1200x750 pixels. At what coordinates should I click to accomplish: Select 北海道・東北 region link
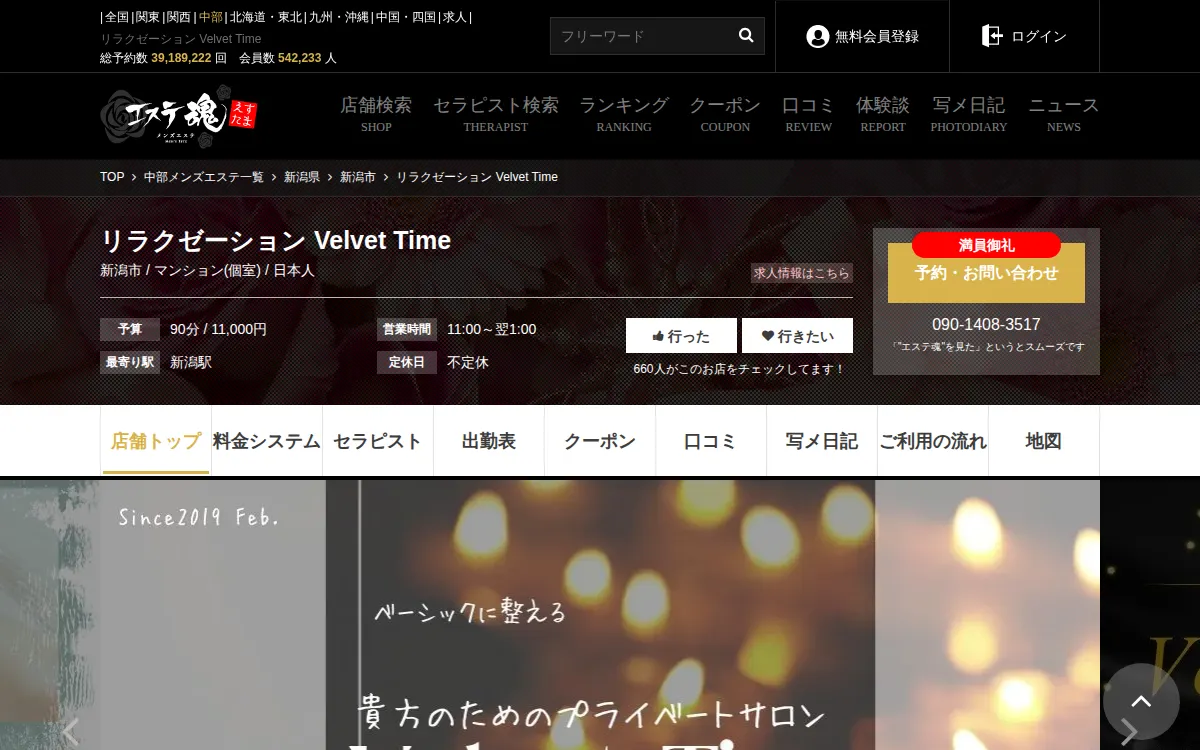coord(266,17)
